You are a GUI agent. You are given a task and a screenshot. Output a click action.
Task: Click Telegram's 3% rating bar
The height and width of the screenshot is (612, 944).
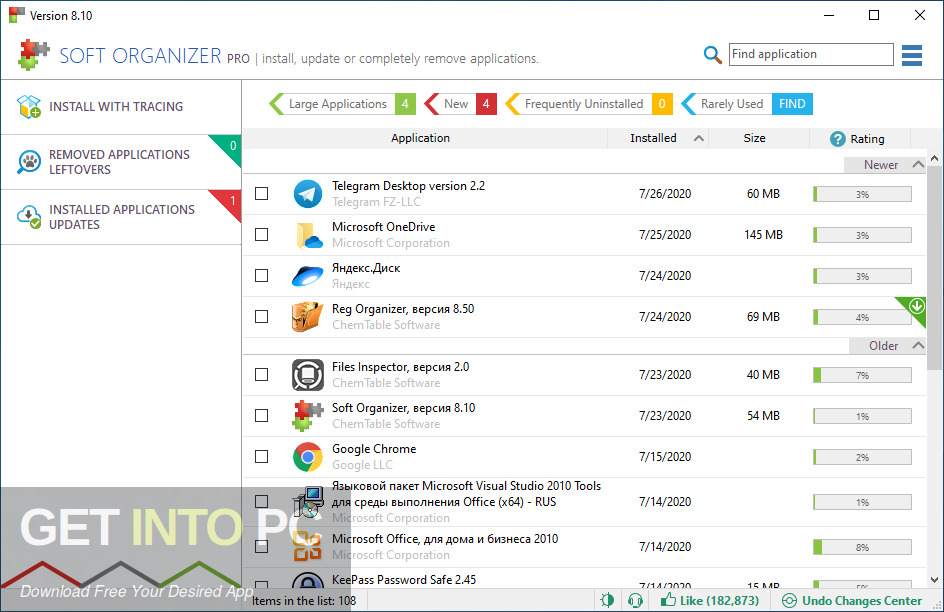coord(862,194)
